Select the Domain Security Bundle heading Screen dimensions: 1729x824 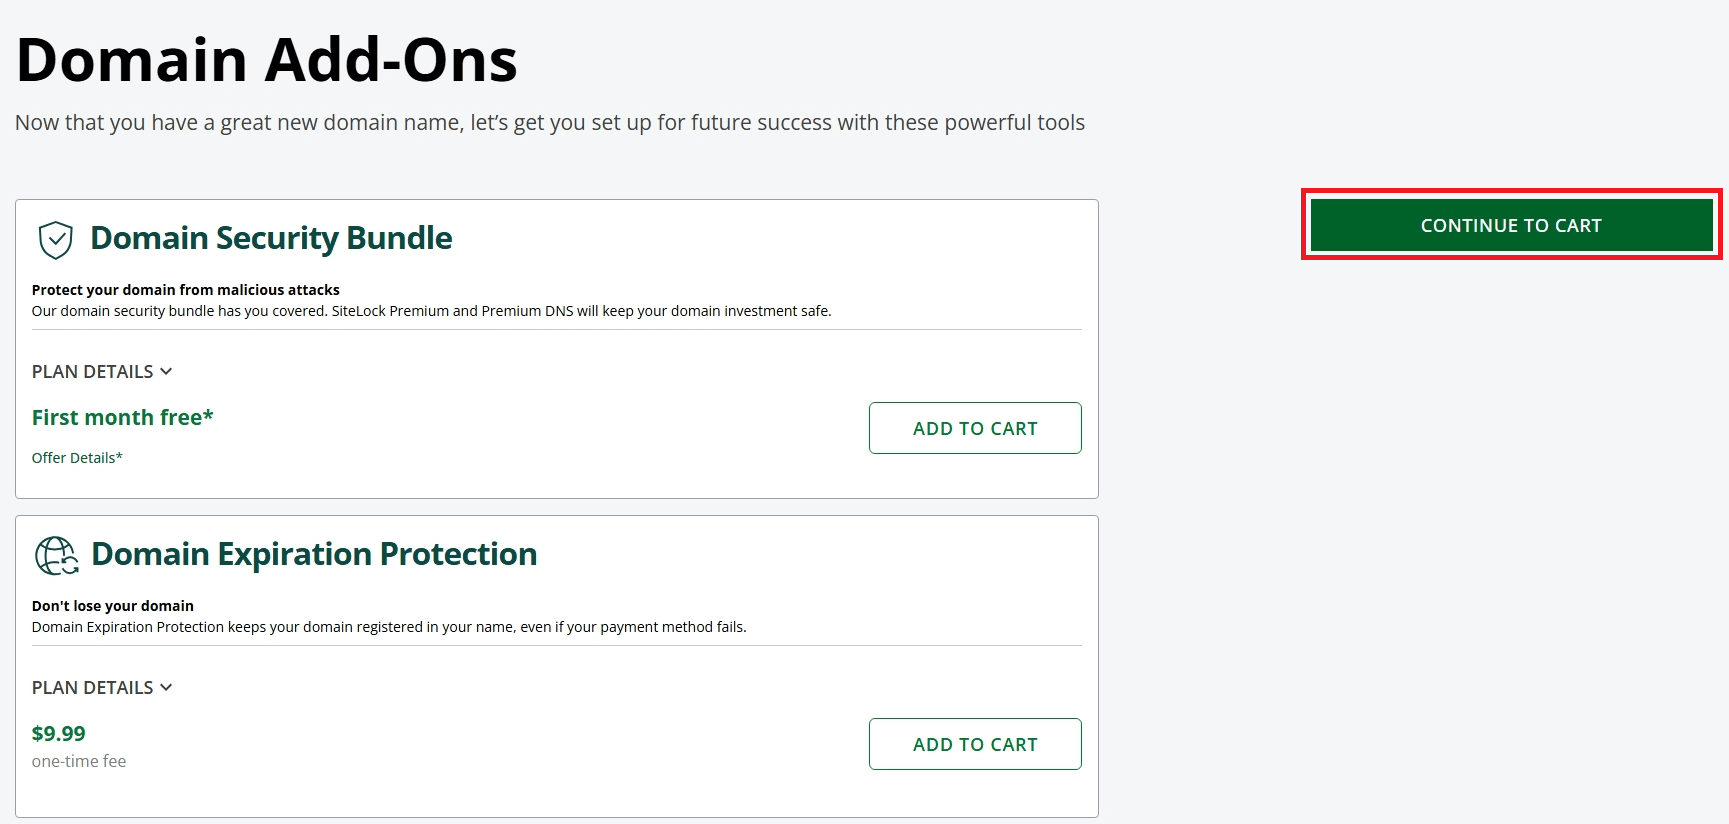[x=271, y=238]
